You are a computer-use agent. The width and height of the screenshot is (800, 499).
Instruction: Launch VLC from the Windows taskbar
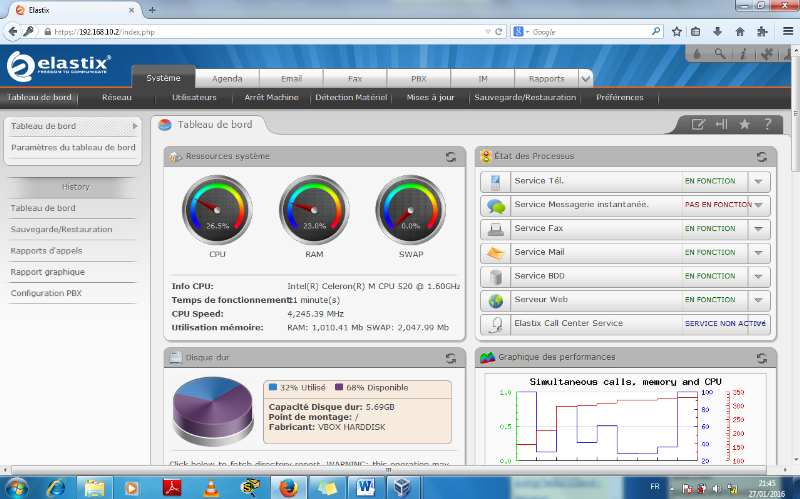click(211, 487)
